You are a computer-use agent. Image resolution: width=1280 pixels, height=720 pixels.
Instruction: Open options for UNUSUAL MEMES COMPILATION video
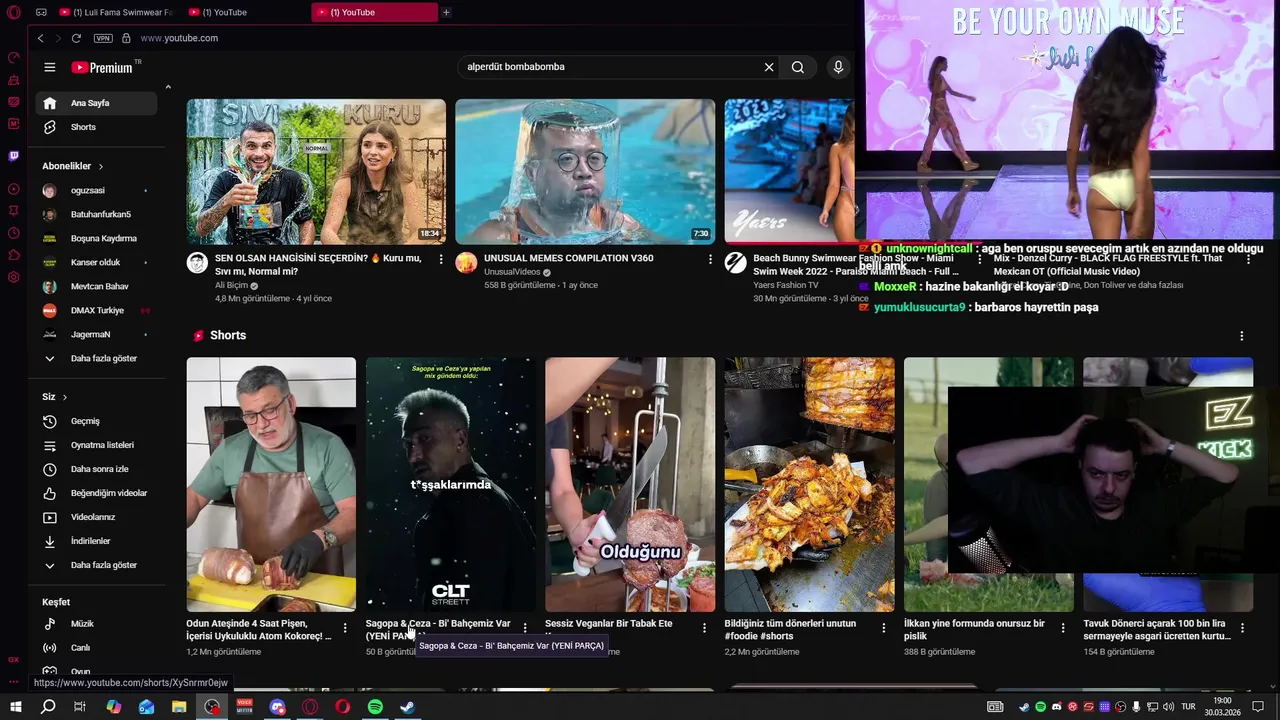[x=711, y=259]
